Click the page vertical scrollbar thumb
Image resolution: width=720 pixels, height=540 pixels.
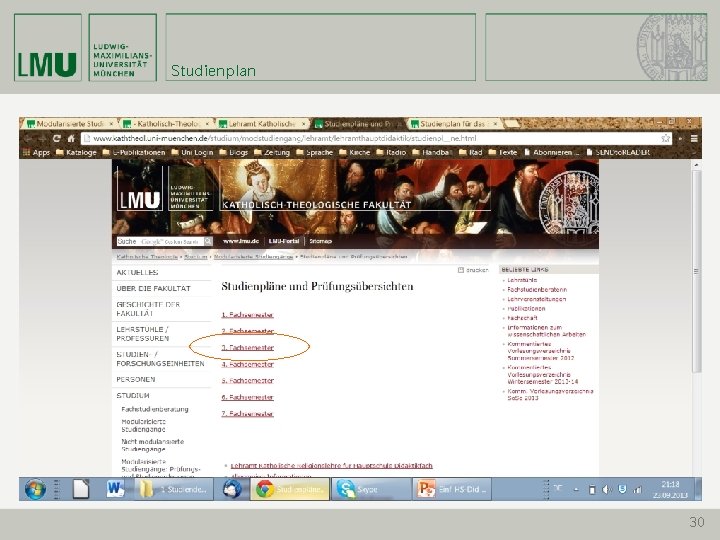point(696,271)
